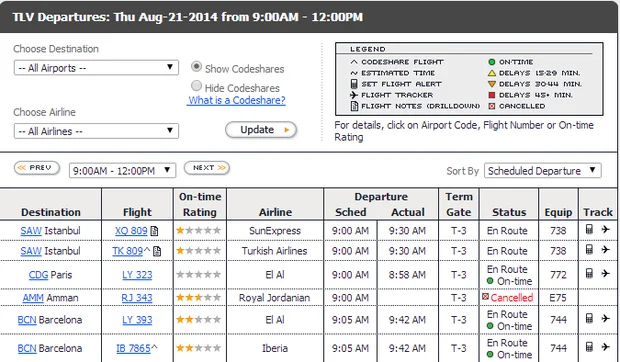Click on-time green dot for IB 7865

click(x=490, y=354)
